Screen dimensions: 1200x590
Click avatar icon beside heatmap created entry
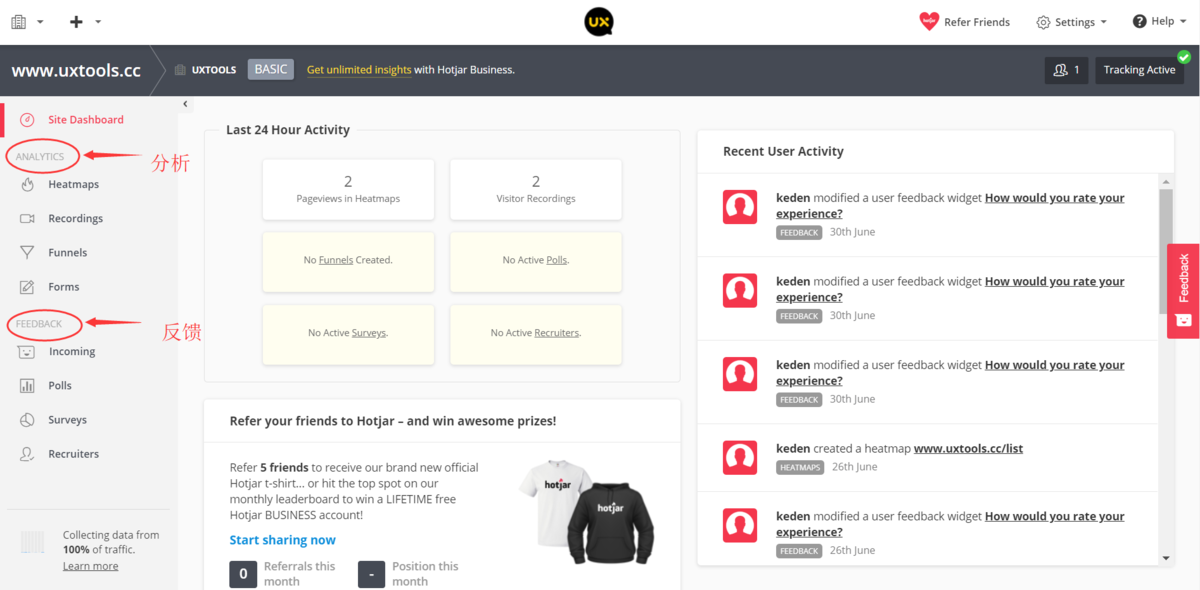tap(740, 457)
